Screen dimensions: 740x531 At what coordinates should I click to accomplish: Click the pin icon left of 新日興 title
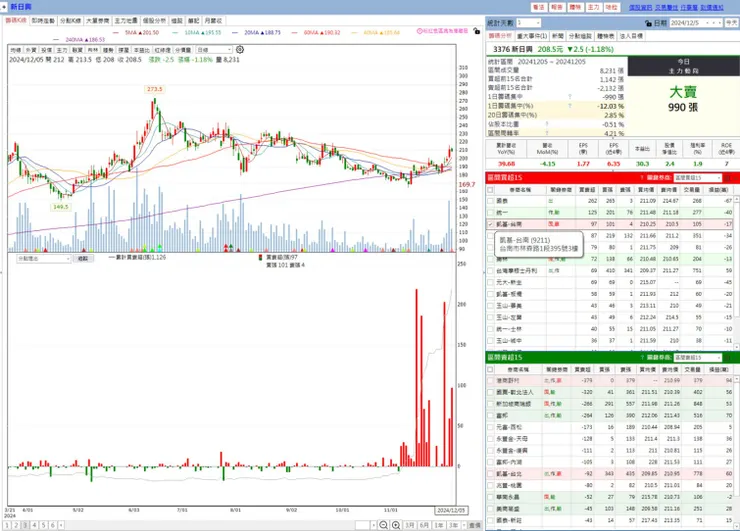(x=4, y=7)
